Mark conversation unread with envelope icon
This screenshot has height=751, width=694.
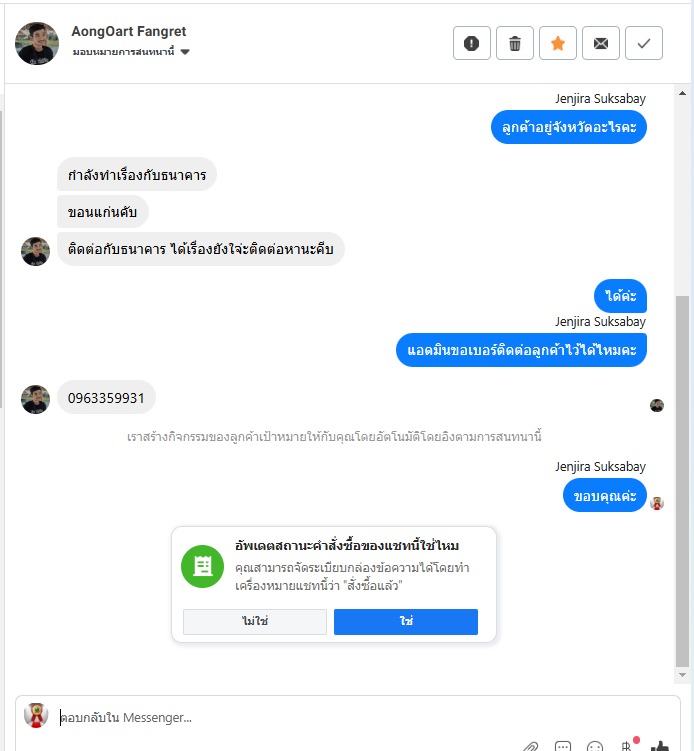(601, 43)
